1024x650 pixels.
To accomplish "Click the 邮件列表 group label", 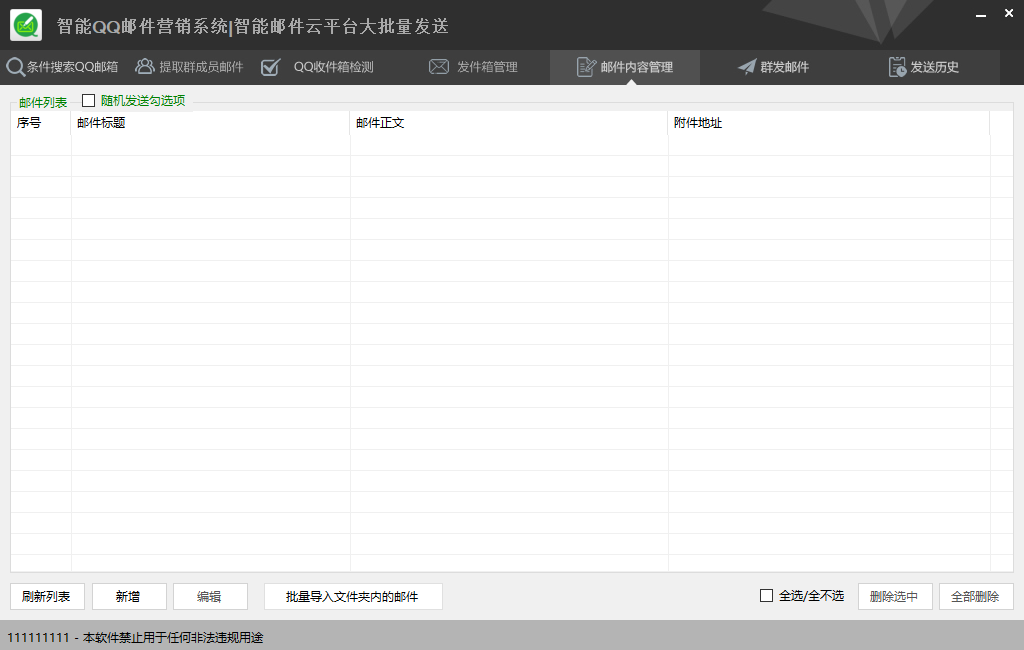I will point(43,103).
